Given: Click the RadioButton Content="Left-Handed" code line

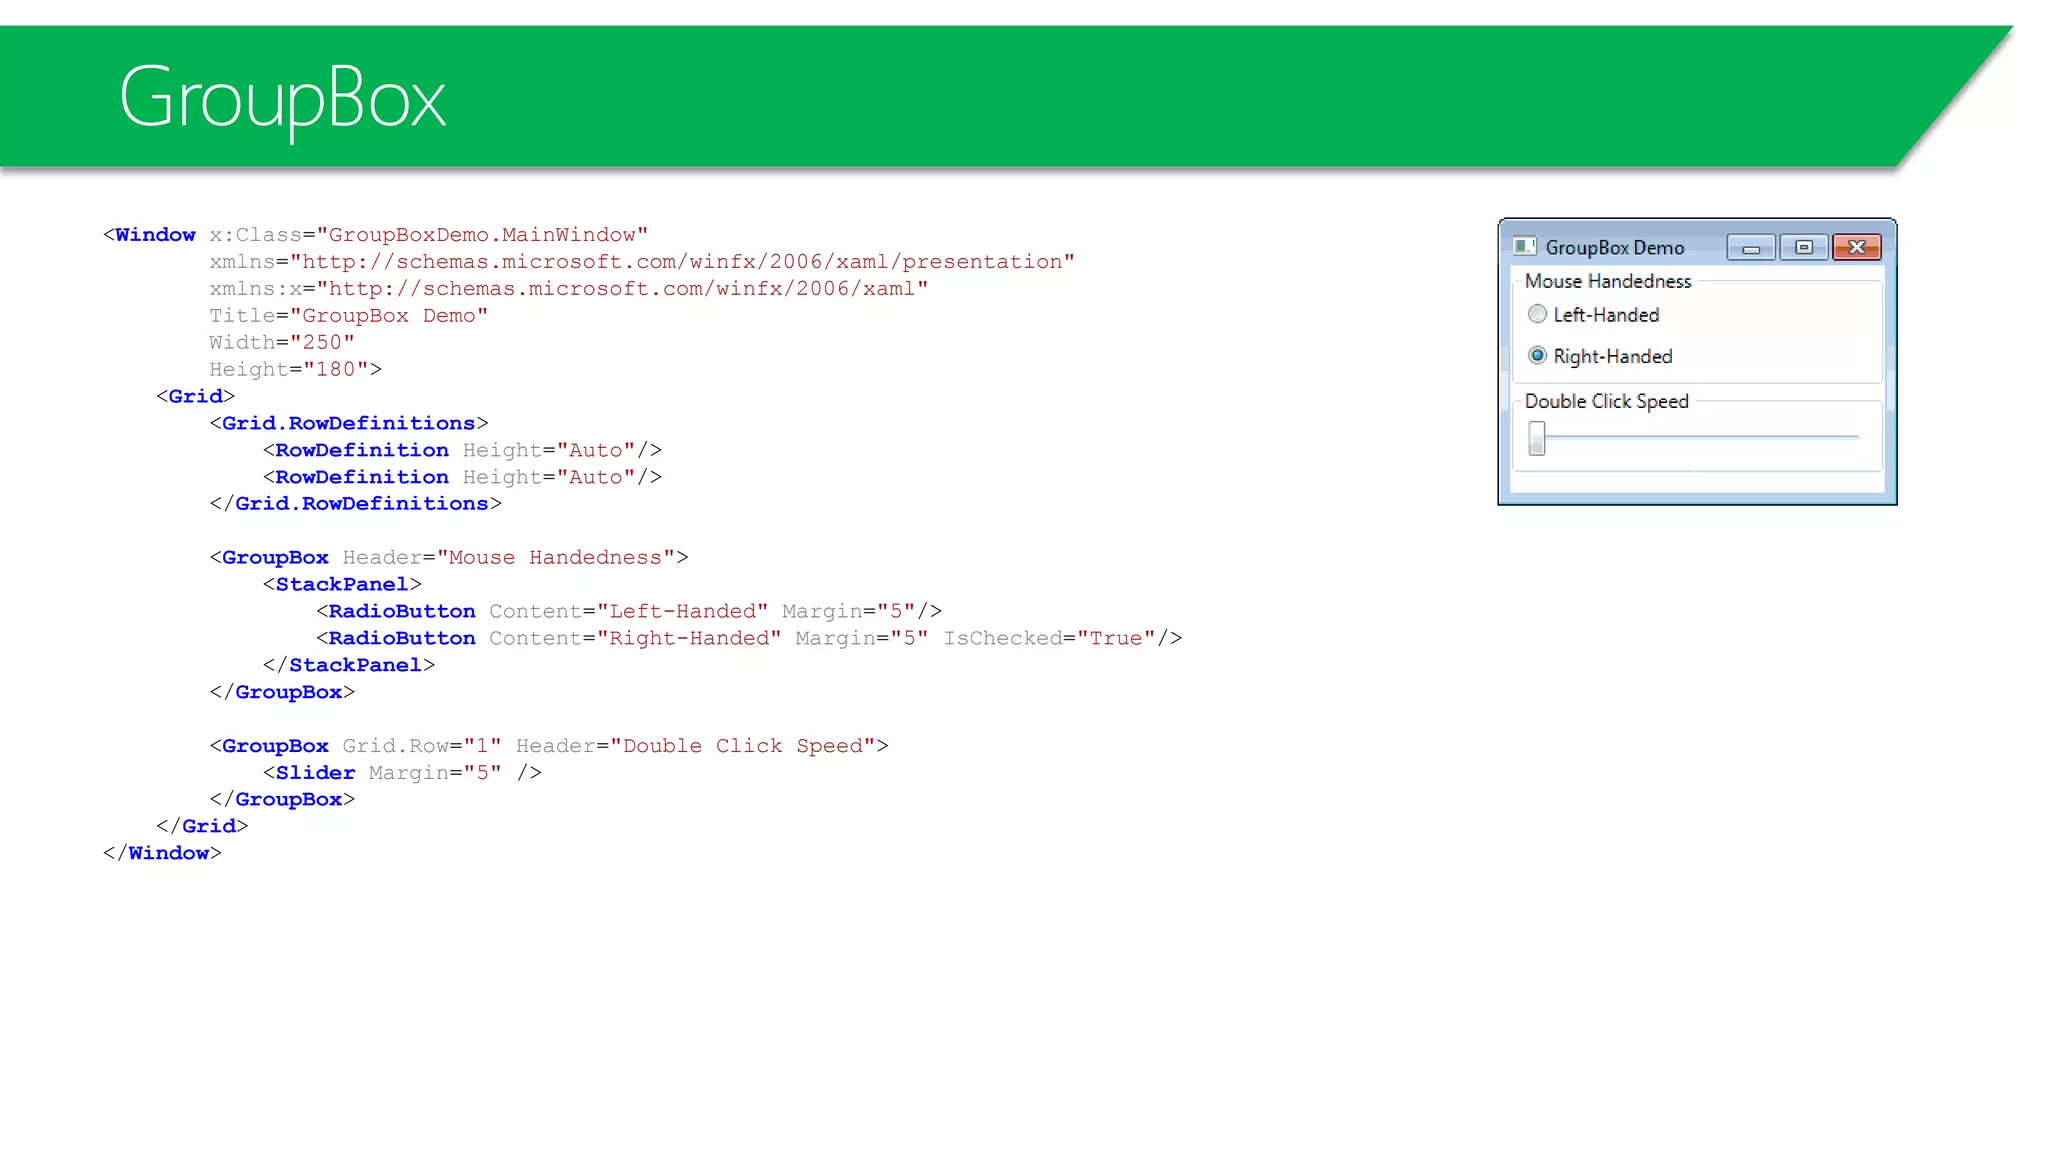Looking at the screenshot, I should pos(628,612).
